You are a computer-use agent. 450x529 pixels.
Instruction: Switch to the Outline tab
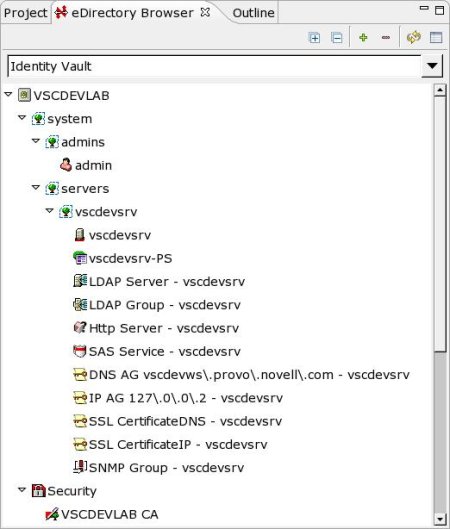click(x=253, y=13)
